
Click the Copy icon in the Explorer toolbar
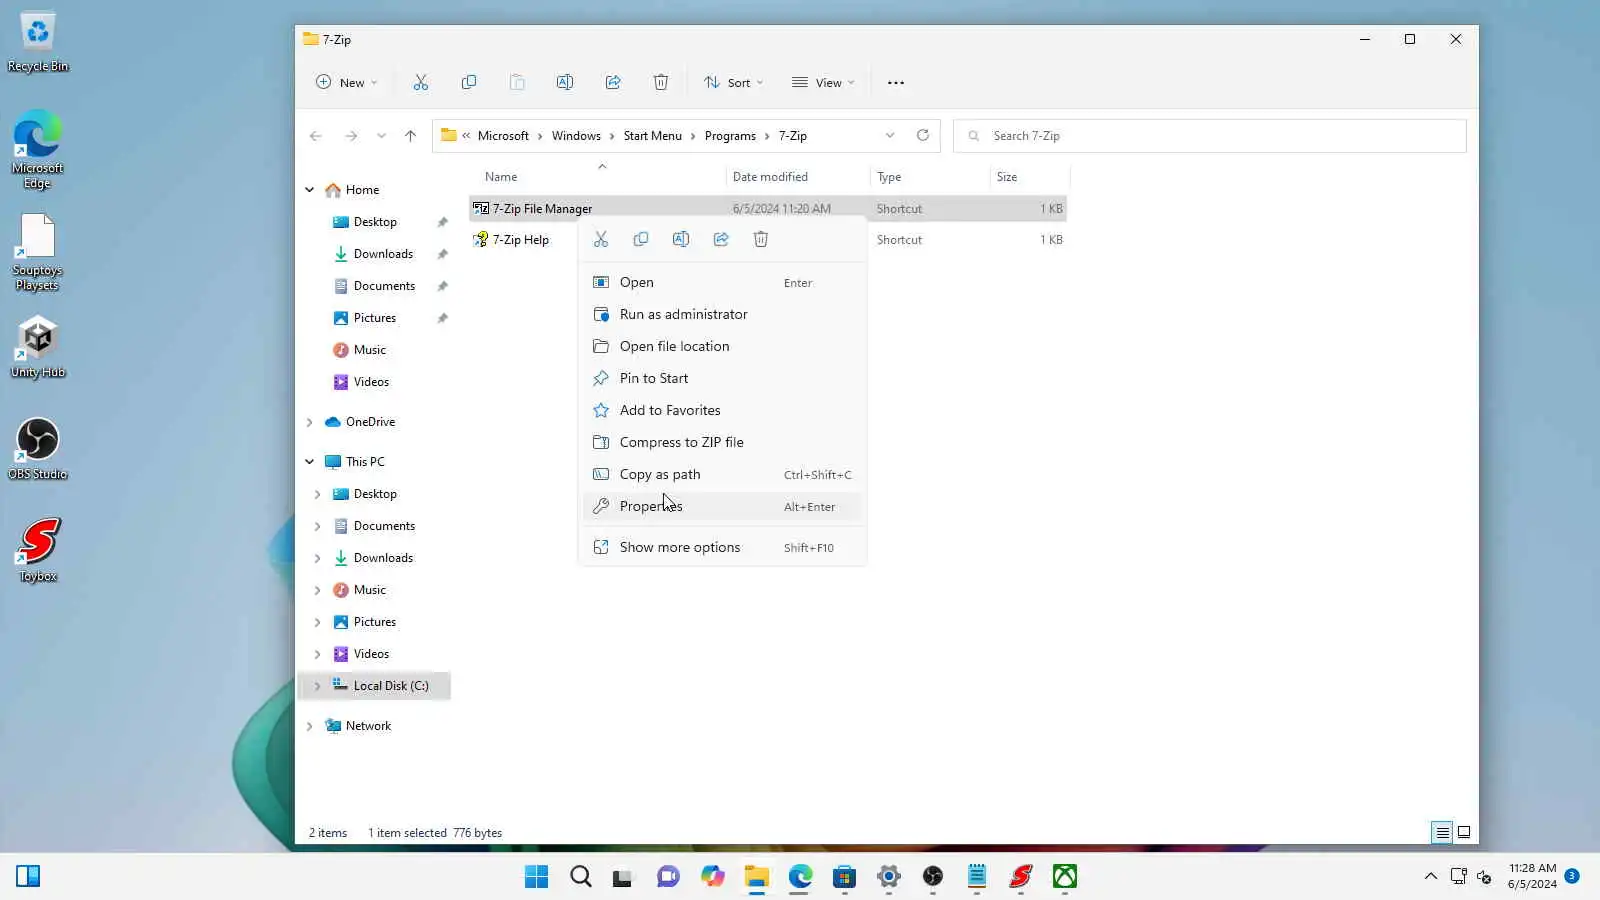pos(469,83)
